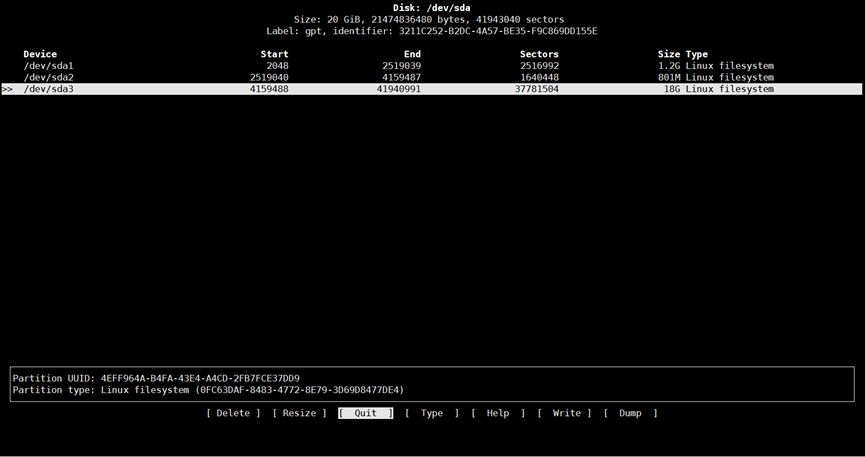Click end sector value 4159487
This screenshot has width=865, height=457.
point(401,77)
